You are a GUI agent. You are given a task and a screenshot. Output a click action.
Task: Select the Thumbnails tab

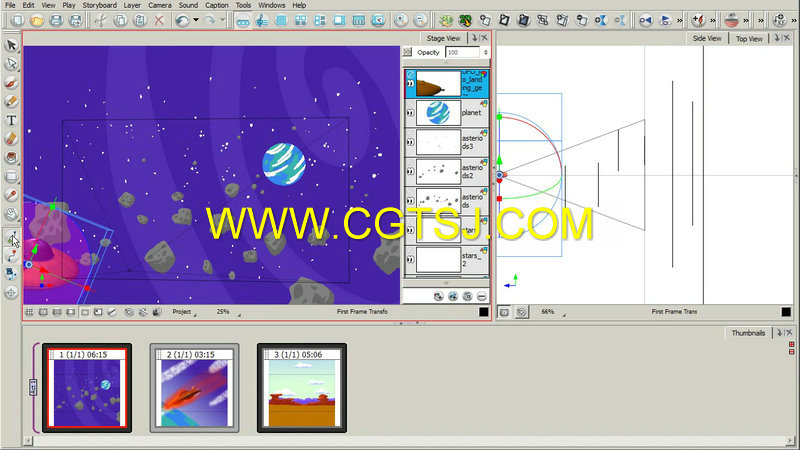click(x=748, y=333)
